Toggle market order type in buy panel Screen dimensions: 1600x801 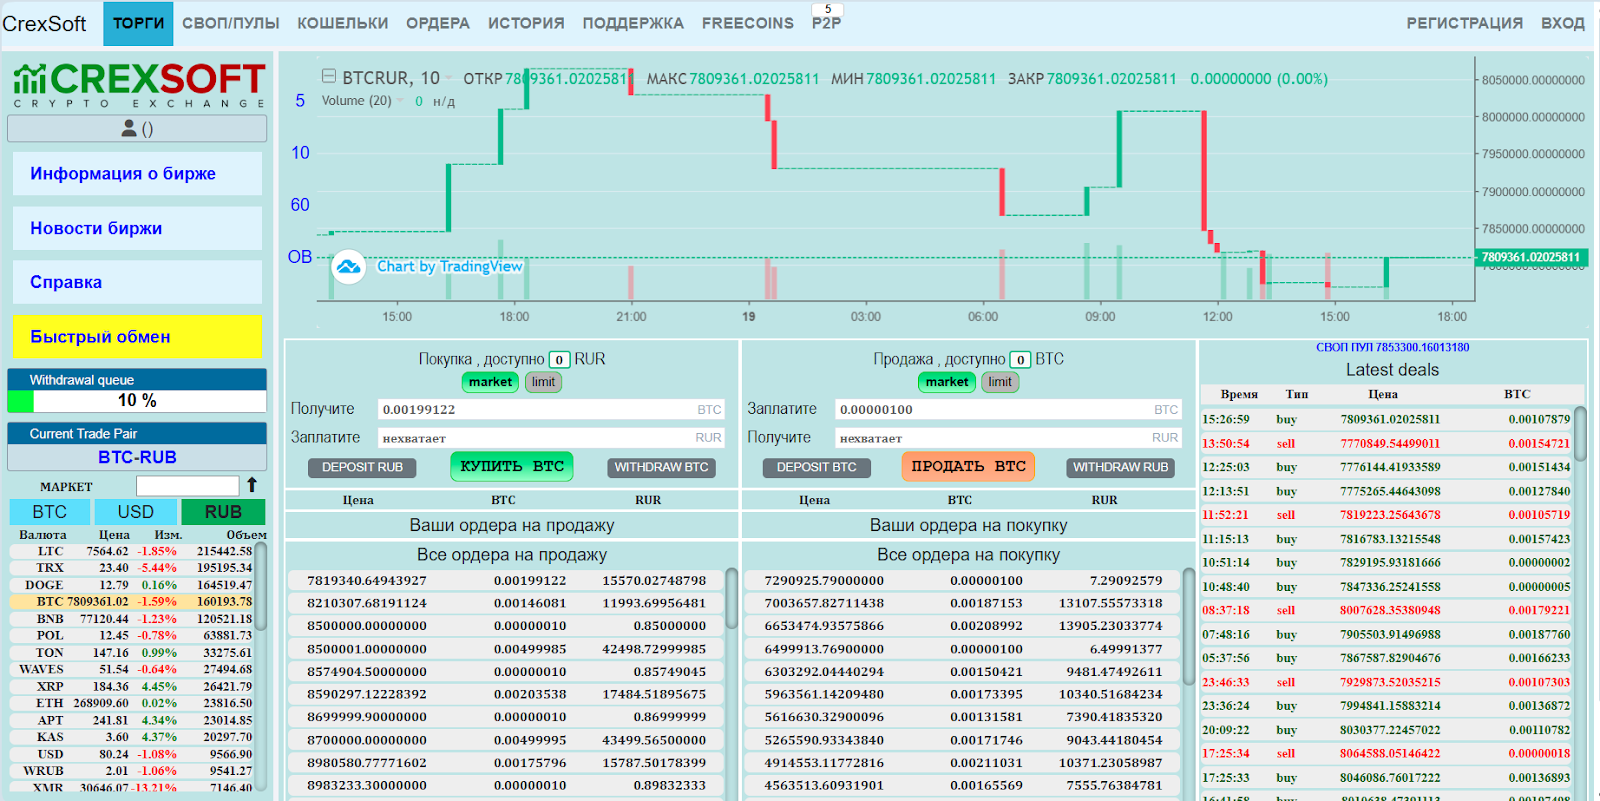(x=490, y=382)
